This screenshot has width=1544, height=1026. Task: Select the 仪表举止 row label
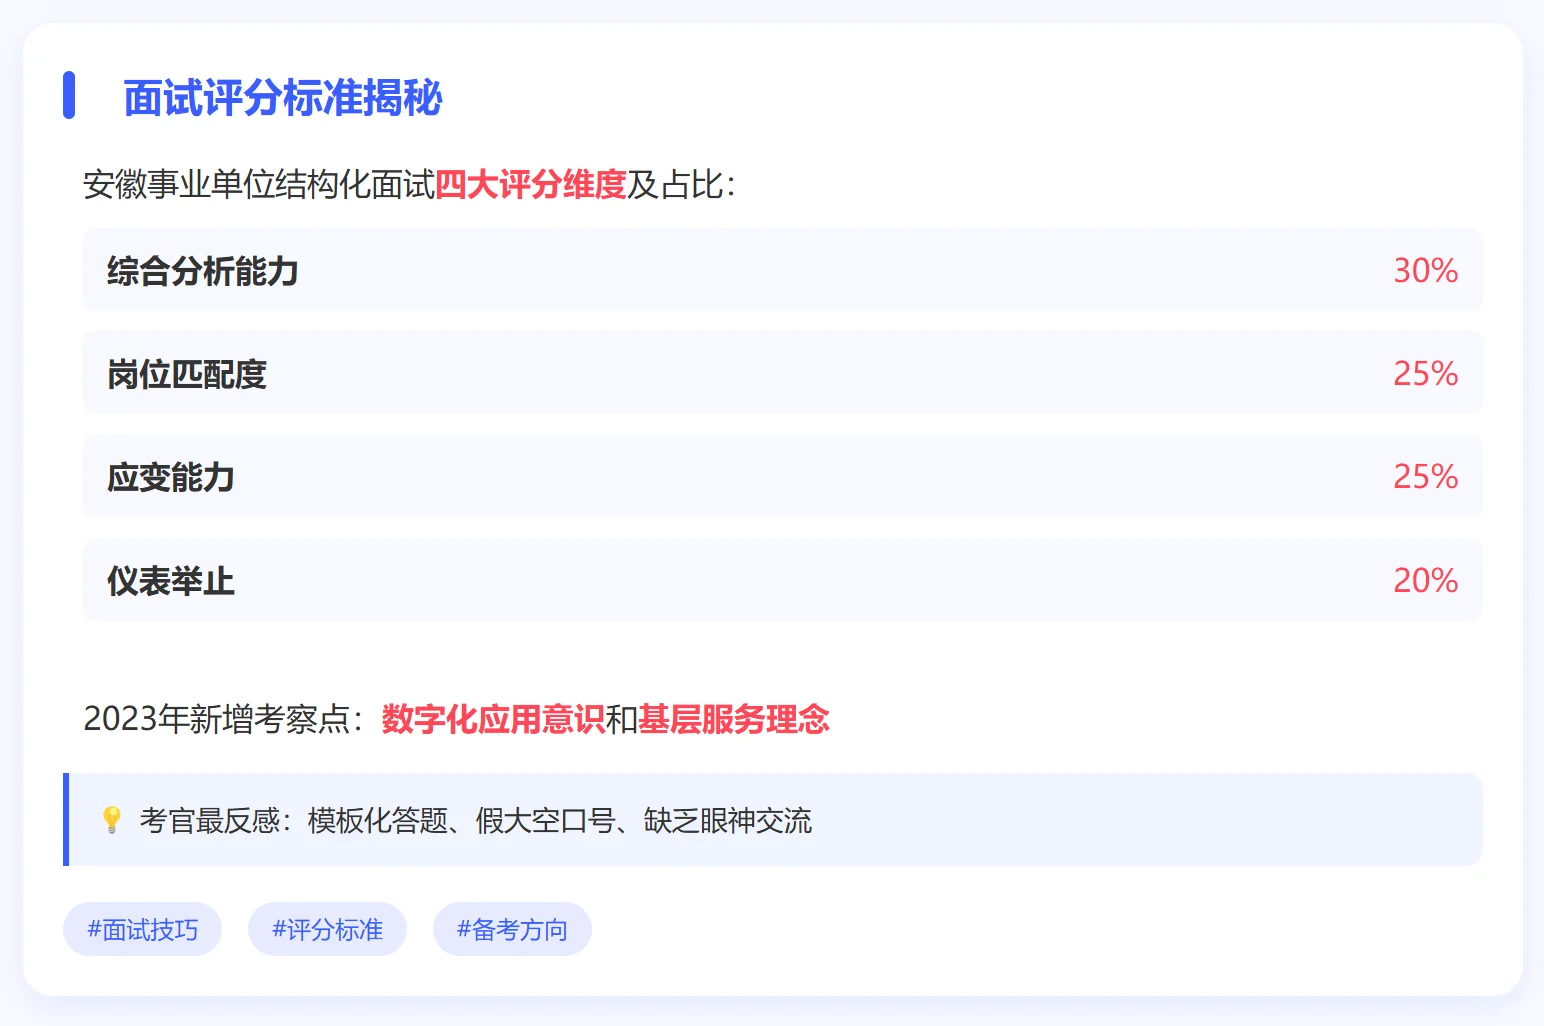coord(171,581)
